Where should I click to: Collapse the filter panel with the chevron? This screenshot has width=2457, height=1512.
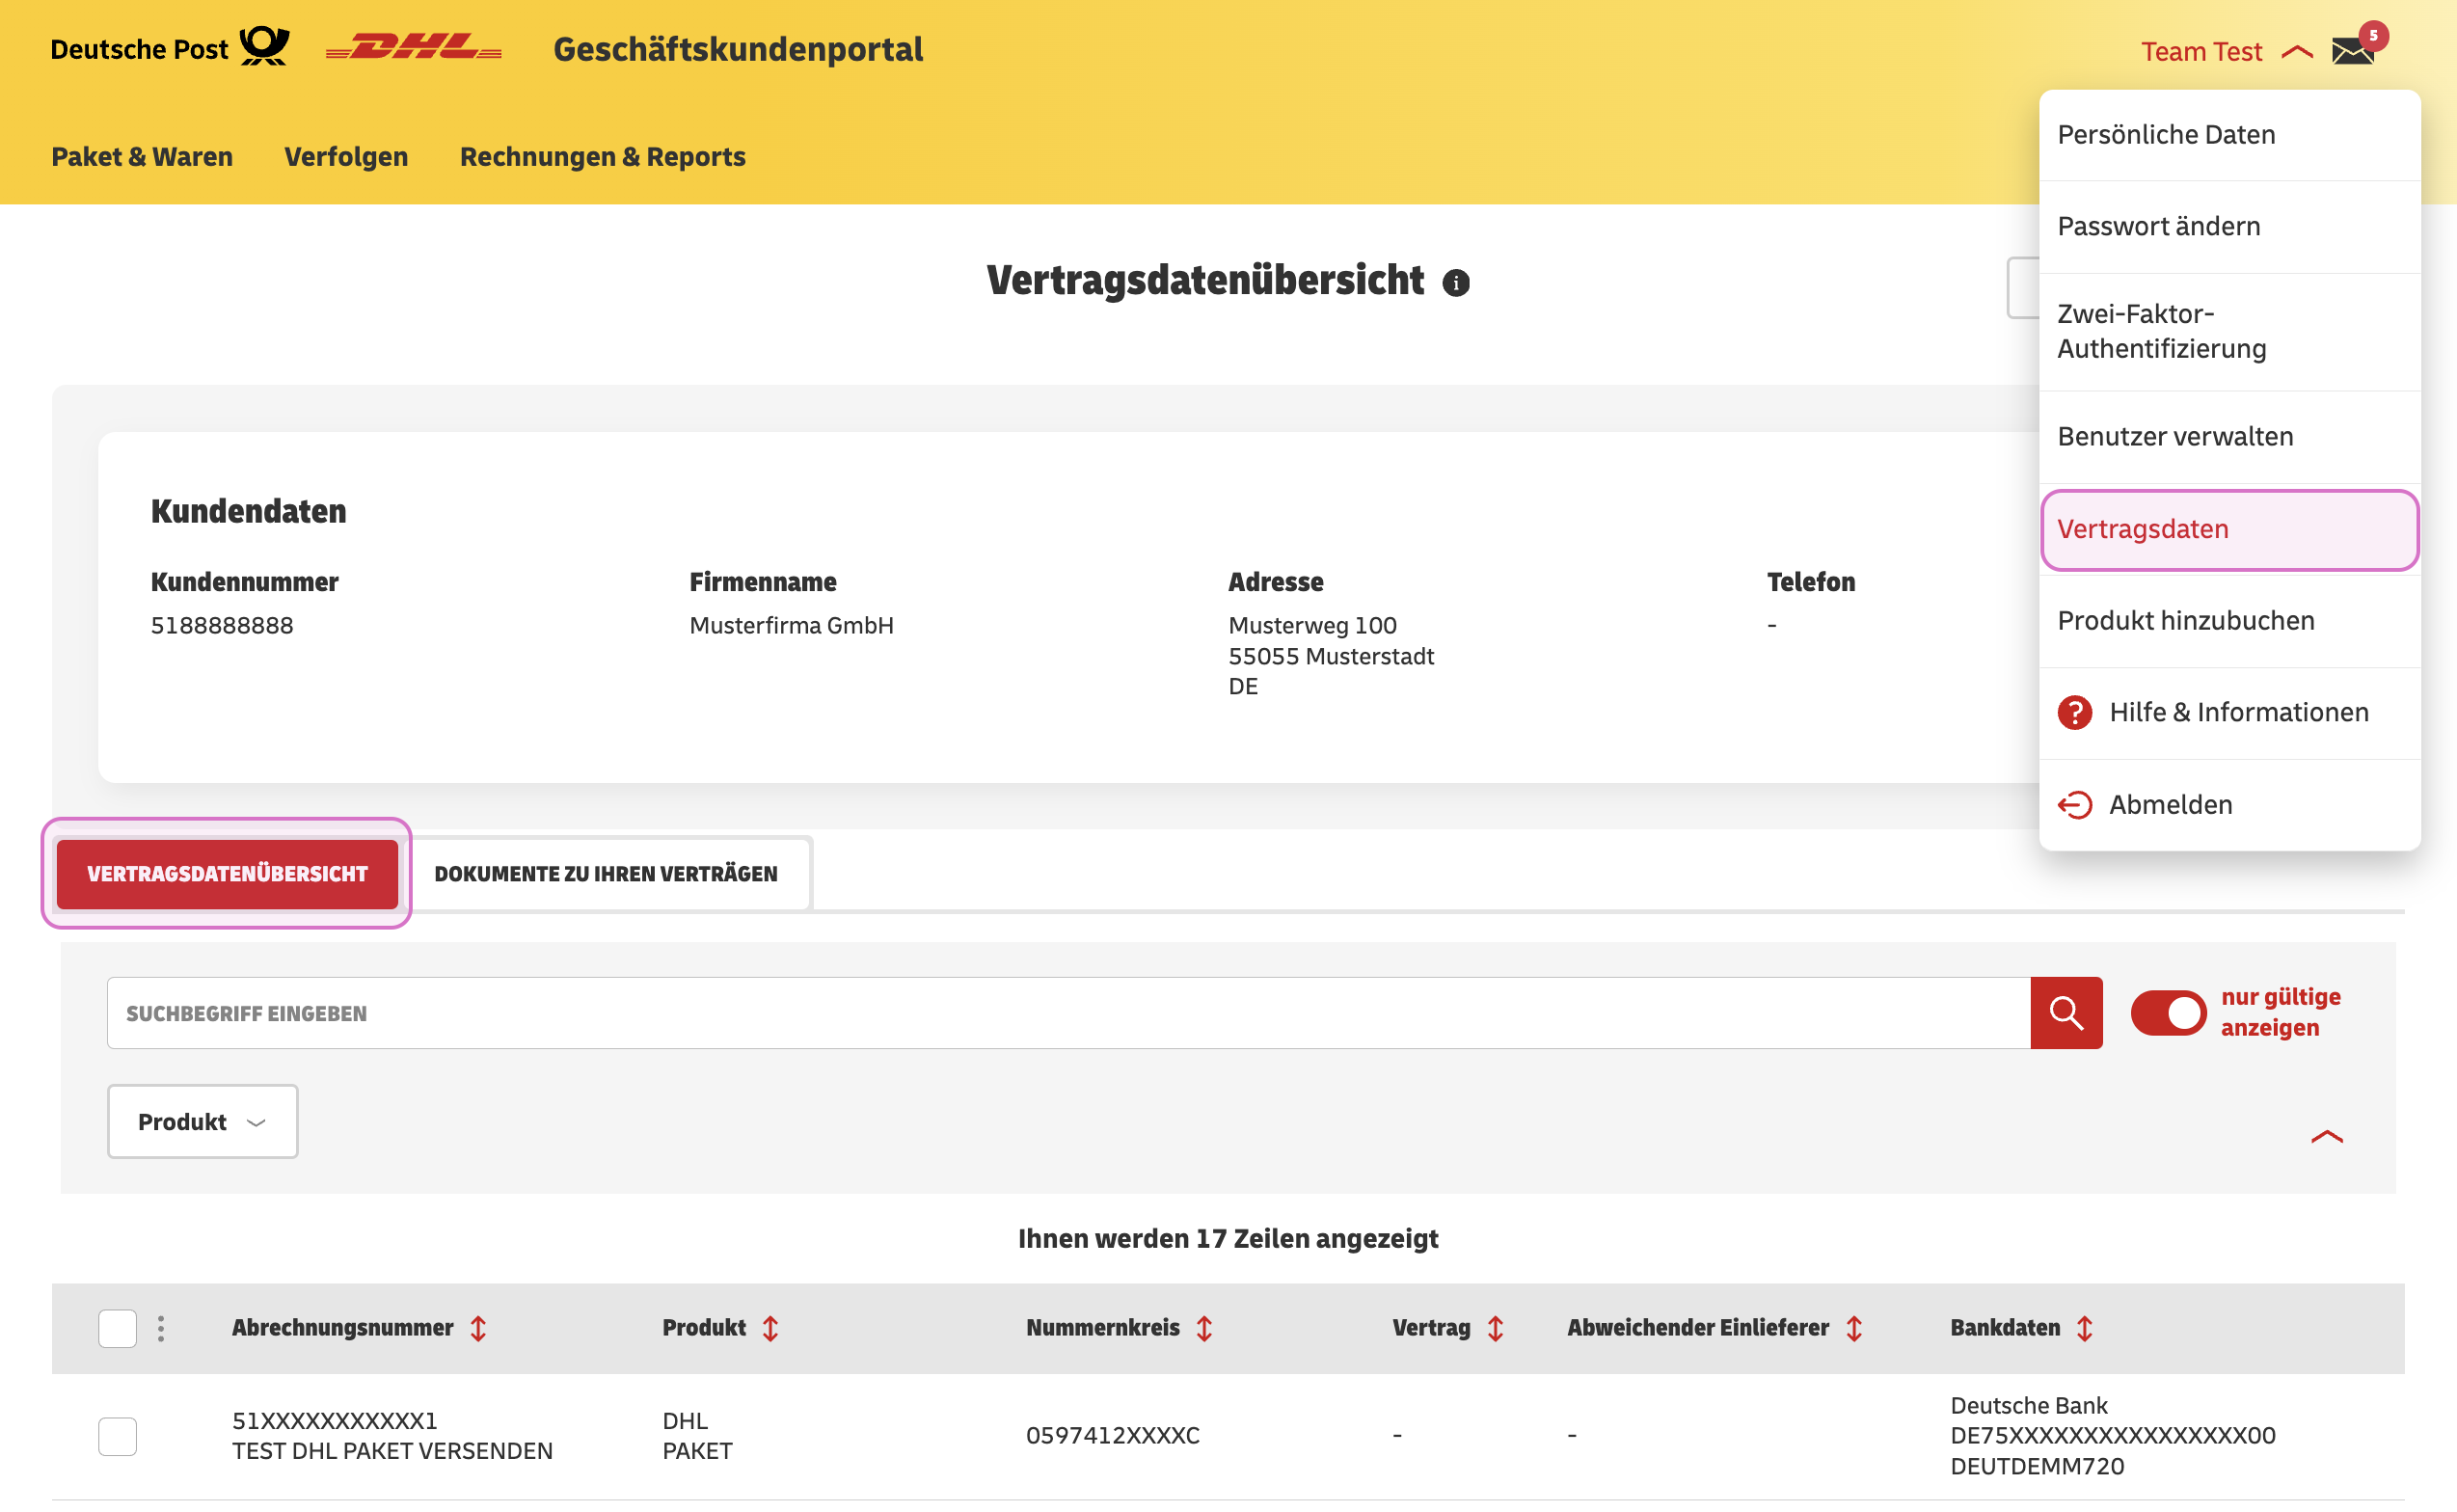pyautogui.click(x=2327, y=1137)
